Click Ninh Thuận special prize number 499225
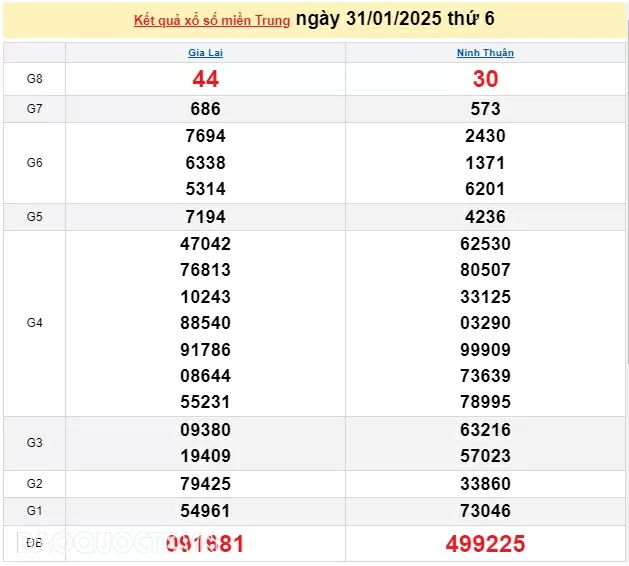Screen dimensions: 629x566 point(485,544)
